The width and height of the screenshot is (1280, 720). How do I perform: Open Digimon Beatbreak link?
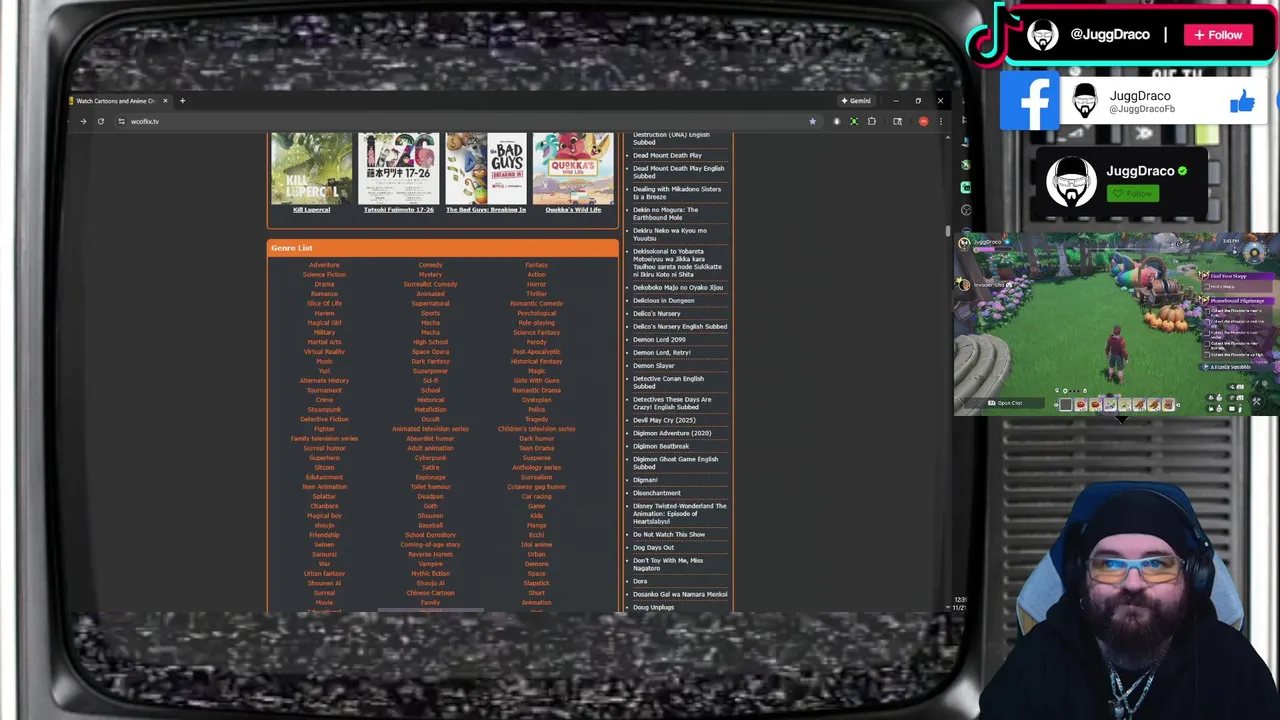(661, 446)
